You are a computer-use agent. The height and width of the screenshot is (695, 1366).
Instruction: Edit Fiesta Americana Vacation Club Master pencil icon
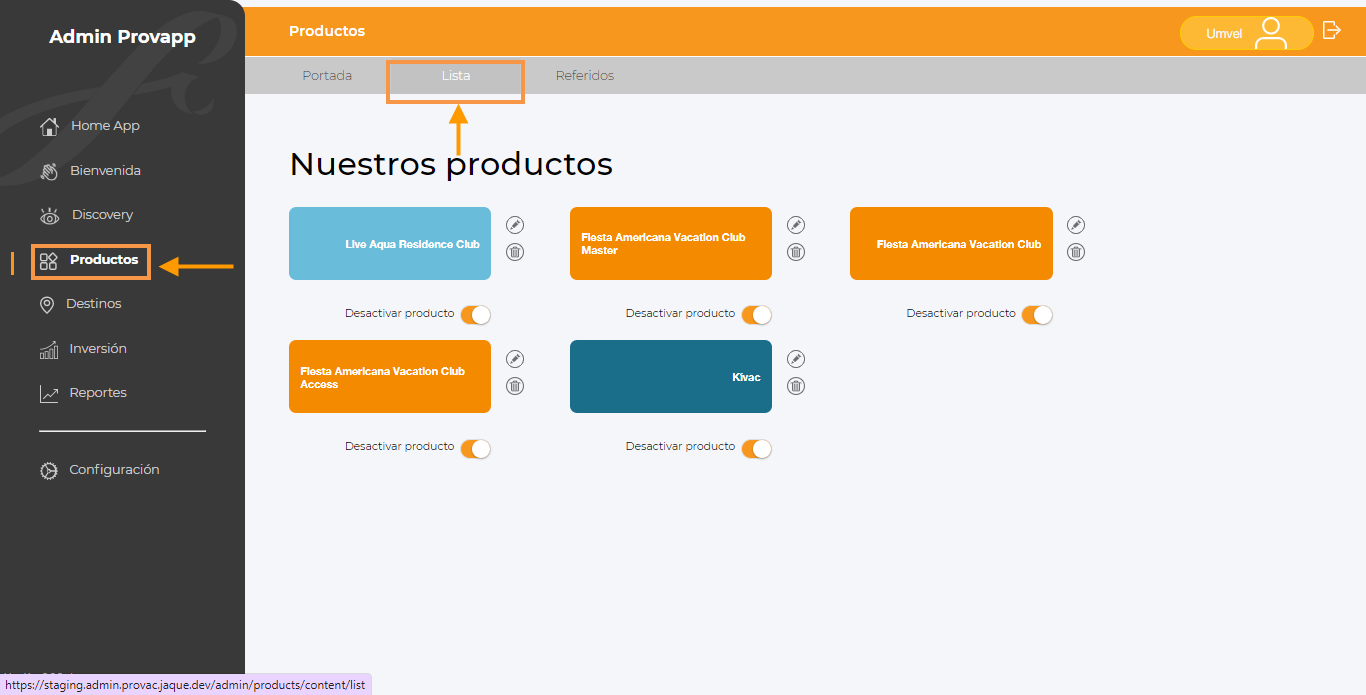(796, 225)
